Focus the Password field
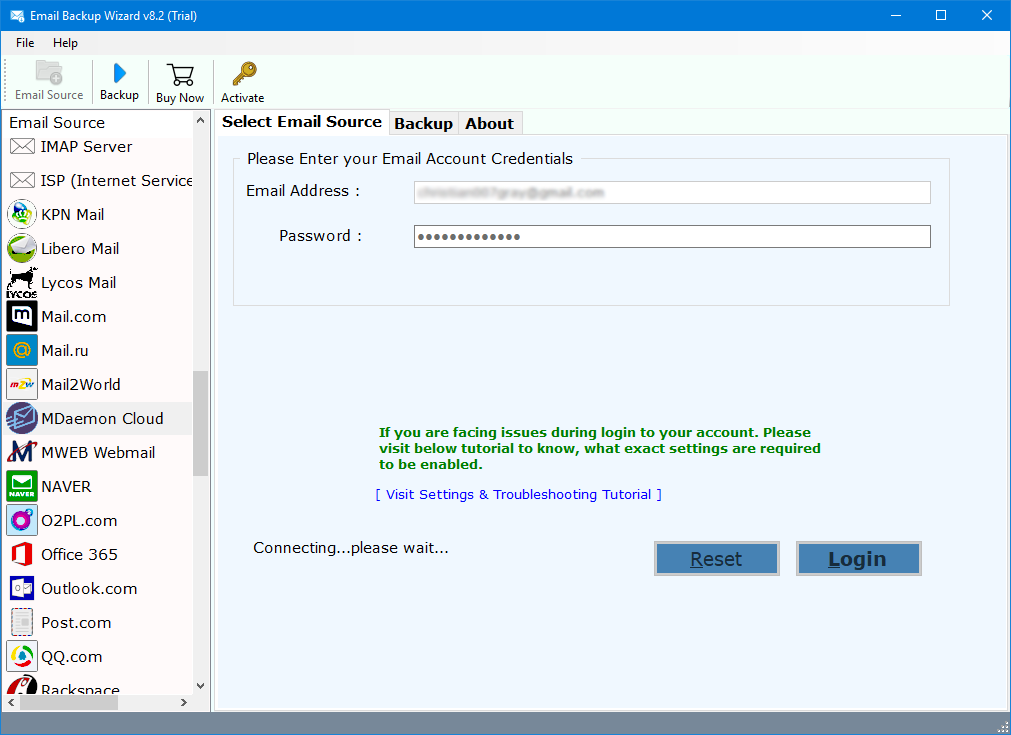 click(x=672, y=237)
